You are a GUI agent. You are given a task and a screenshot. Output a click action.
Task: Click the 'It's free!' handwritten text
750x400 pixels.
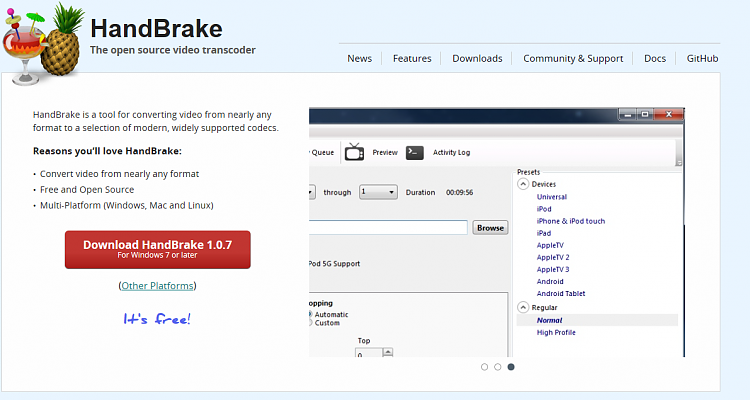point(157,319)
